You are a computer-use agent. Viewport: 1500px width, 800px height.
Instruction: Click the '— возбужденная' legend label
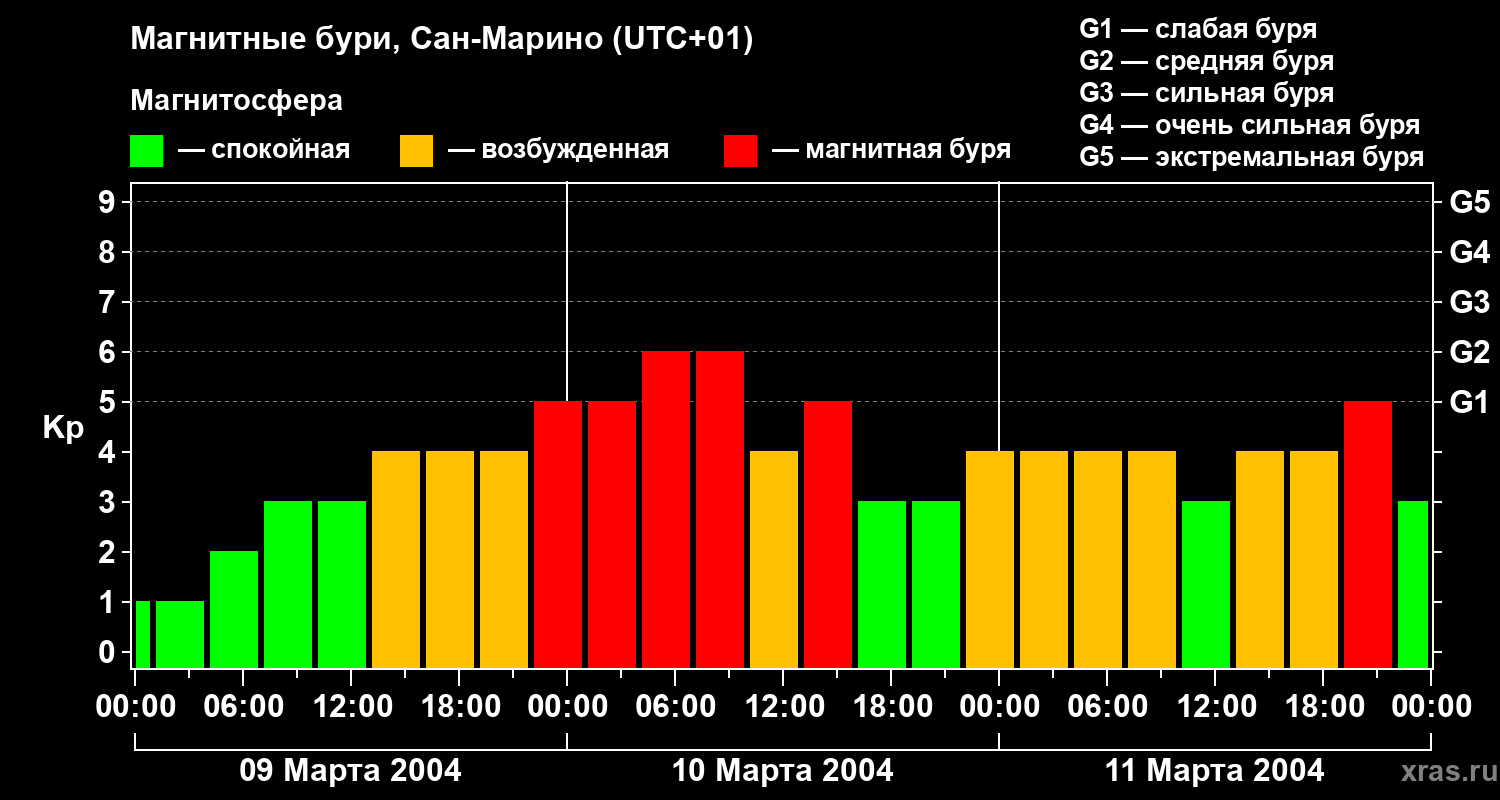coord(558,150)
